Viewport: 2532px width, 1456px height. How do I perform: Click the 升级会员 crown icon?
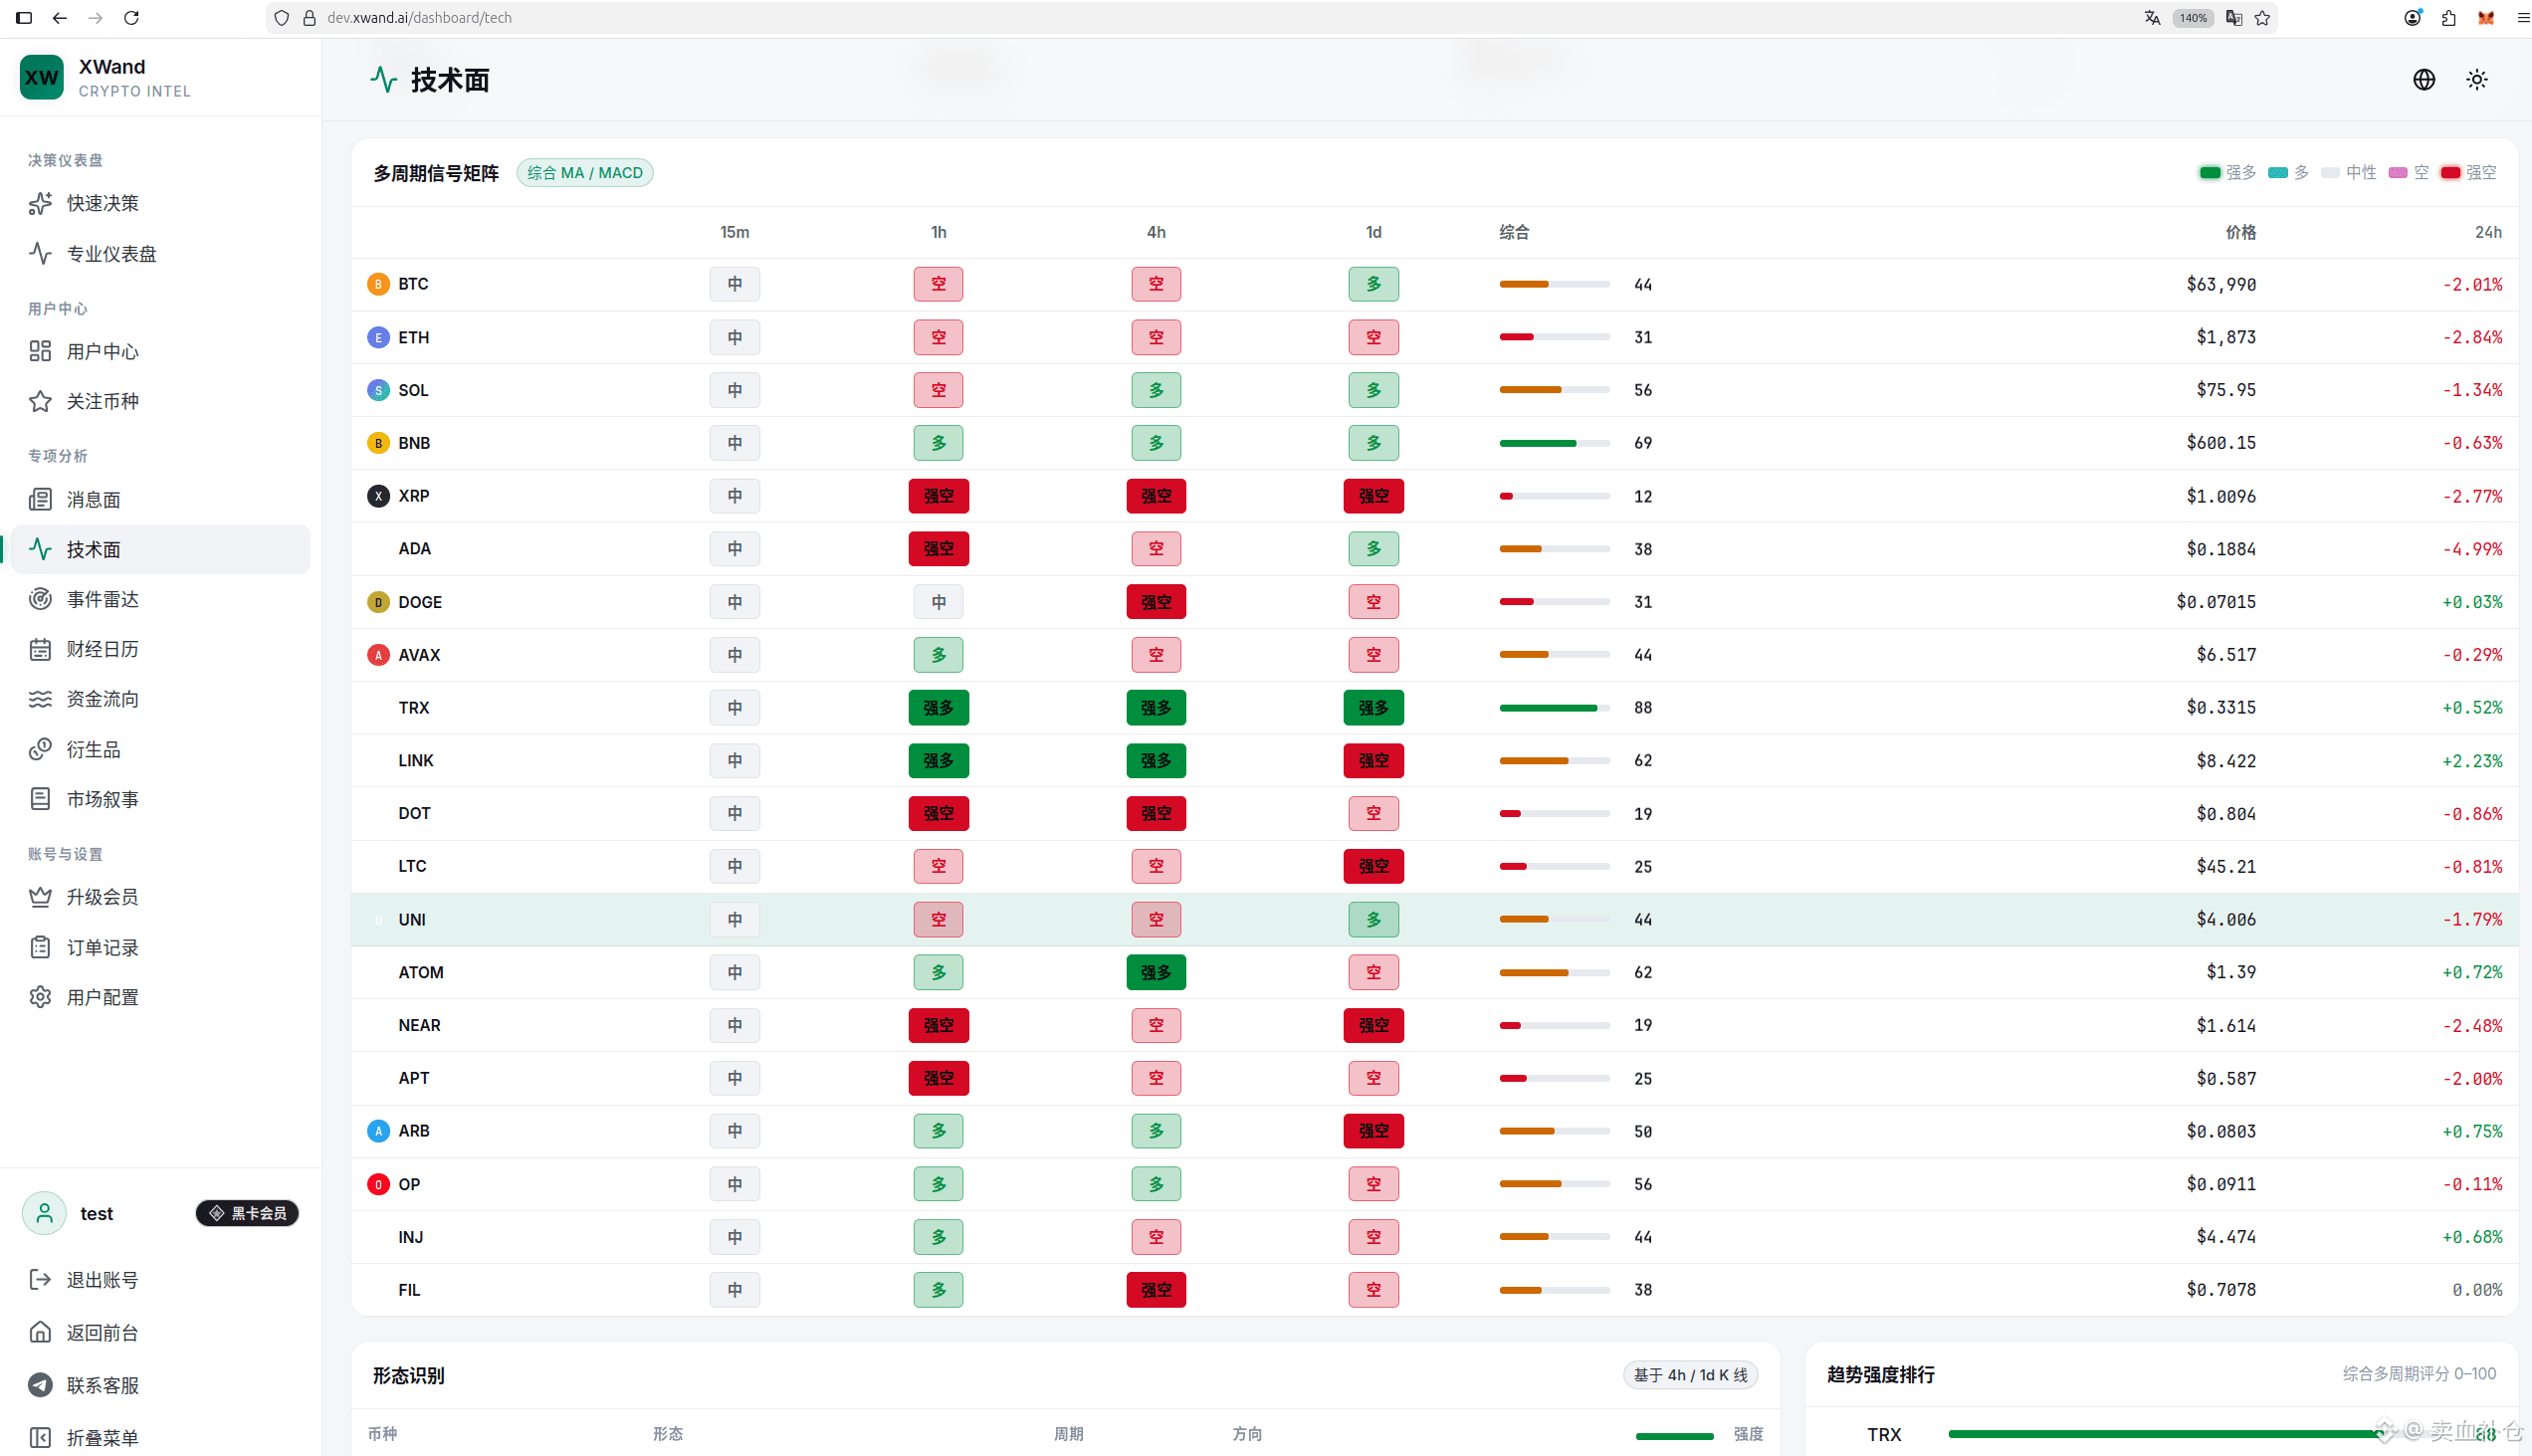coord(40,897)
